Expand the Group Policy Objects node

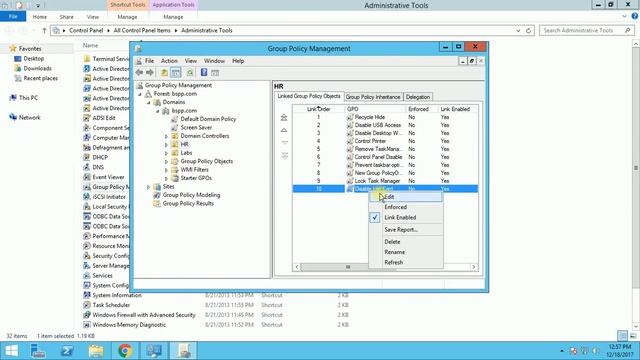coord(166,161)
